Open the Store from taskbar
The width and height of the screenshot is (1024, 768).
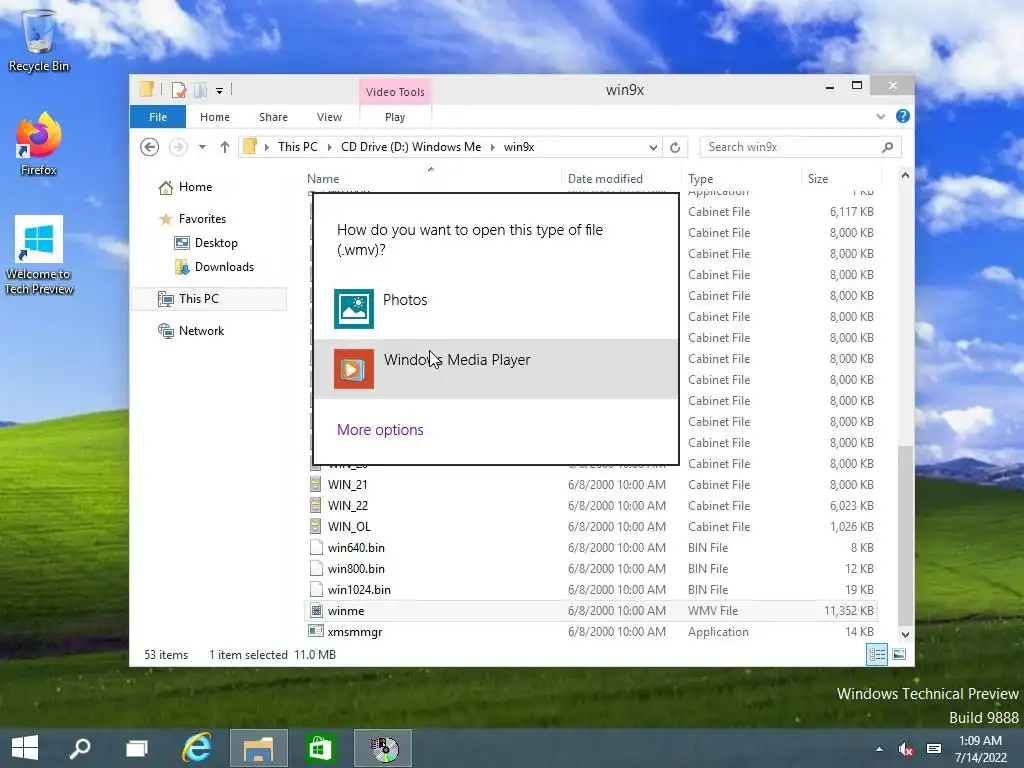(x=320, y=748)
